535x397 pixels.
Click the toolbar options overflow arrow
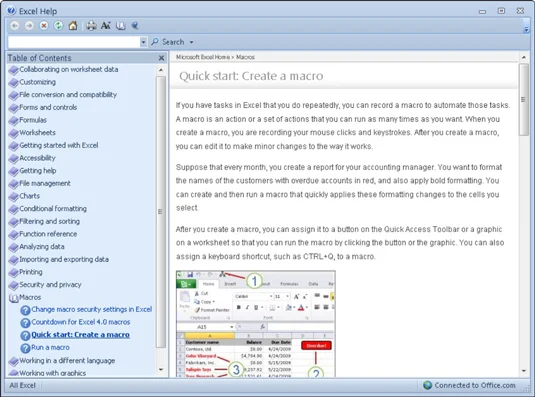(x=526, y=30)
